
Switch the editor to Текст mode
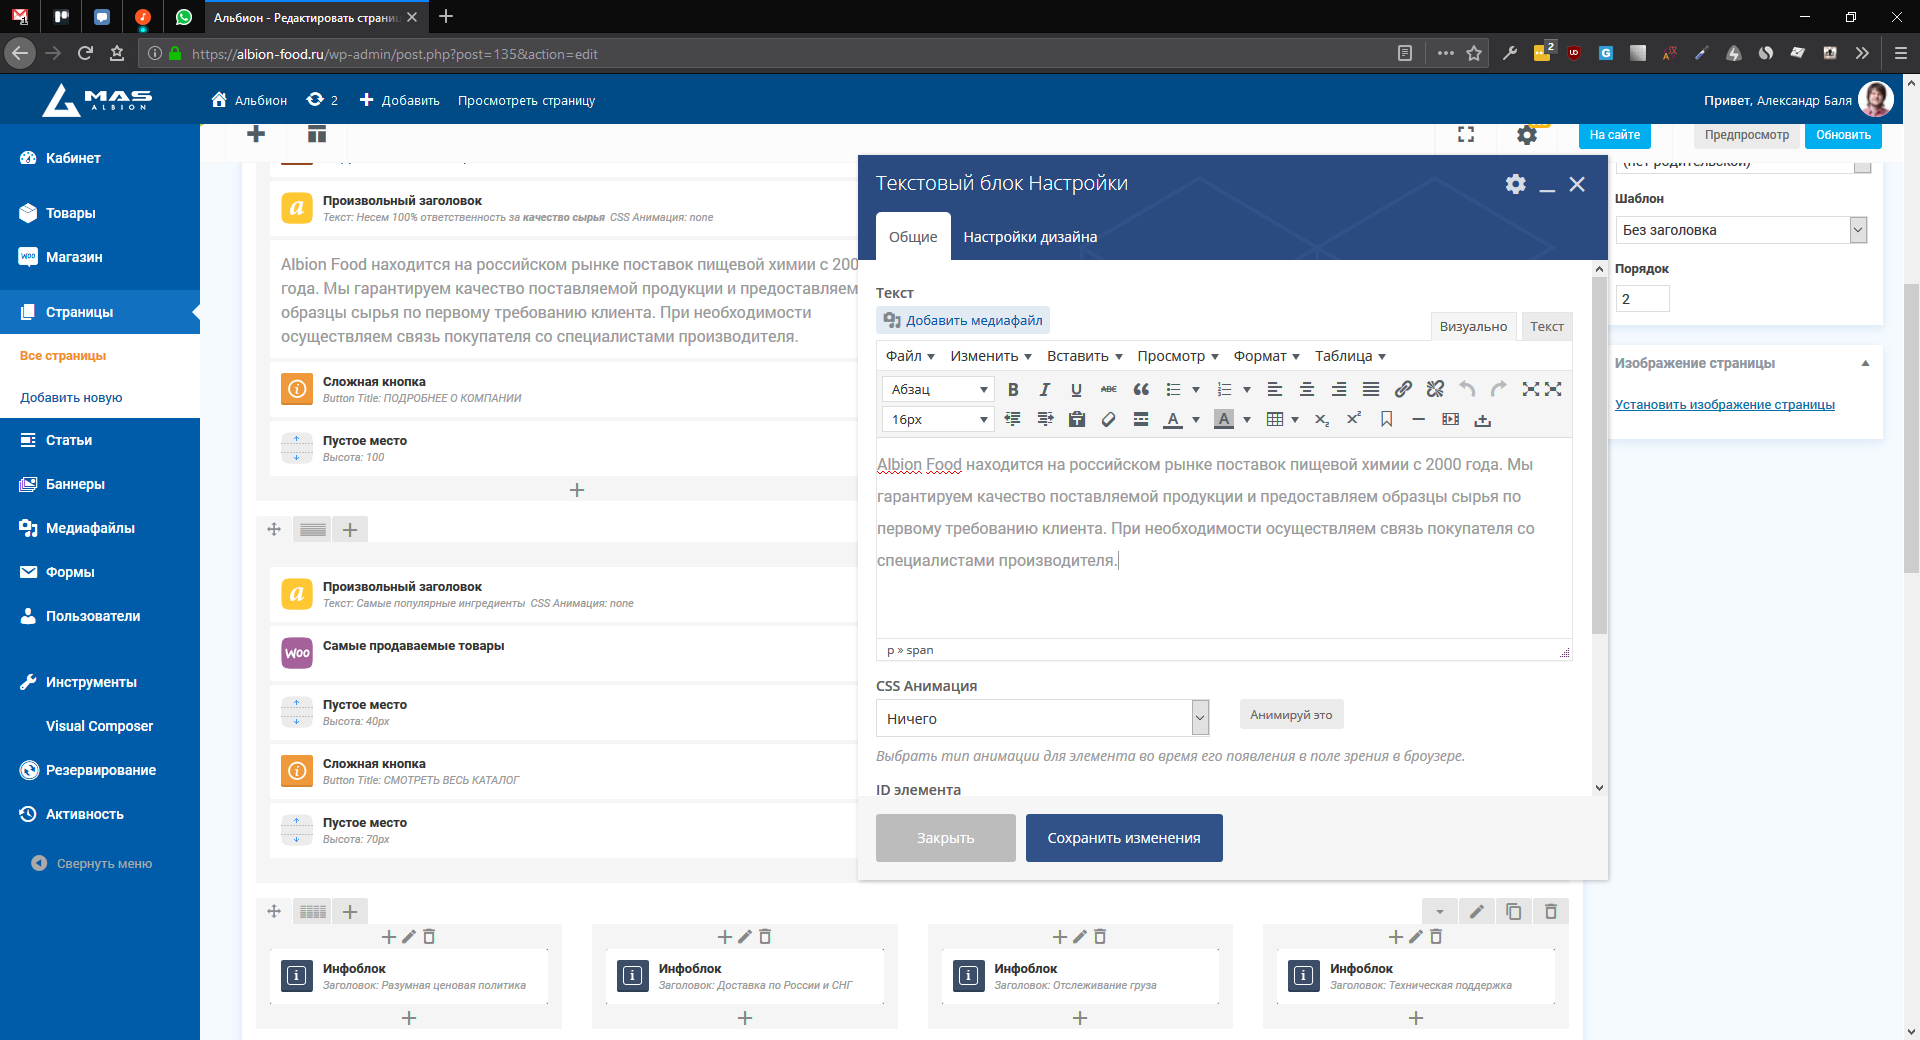point(1546,327)
